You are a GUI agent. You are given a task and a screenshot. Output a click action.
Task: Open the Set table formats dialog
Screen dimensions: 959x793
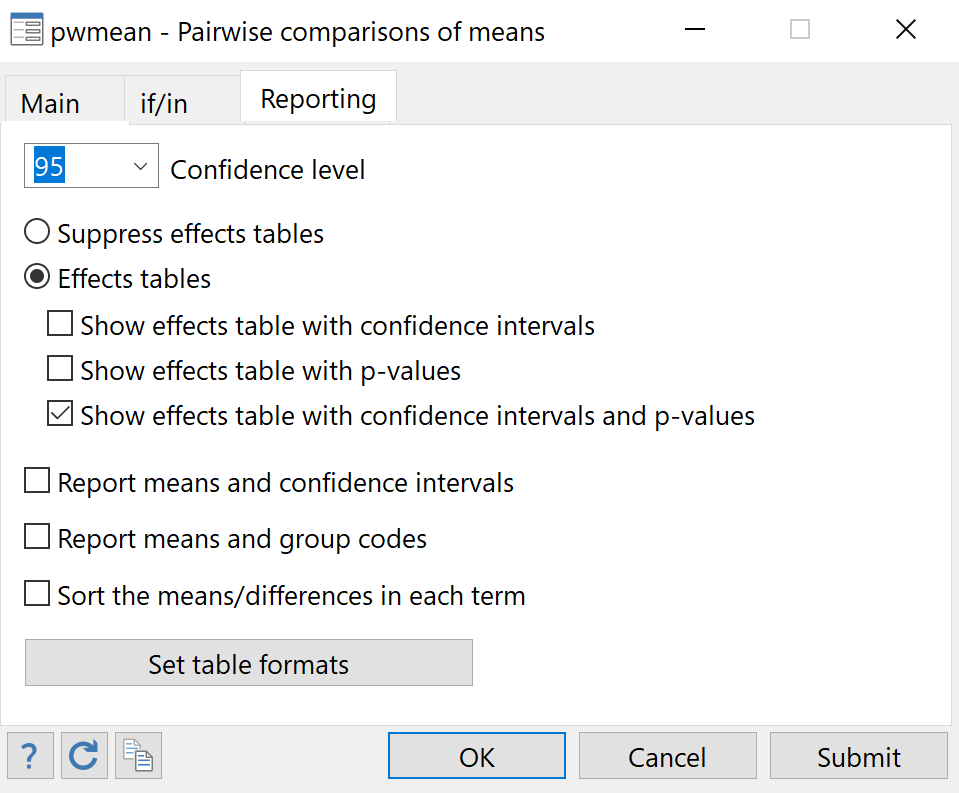[248, 663]
